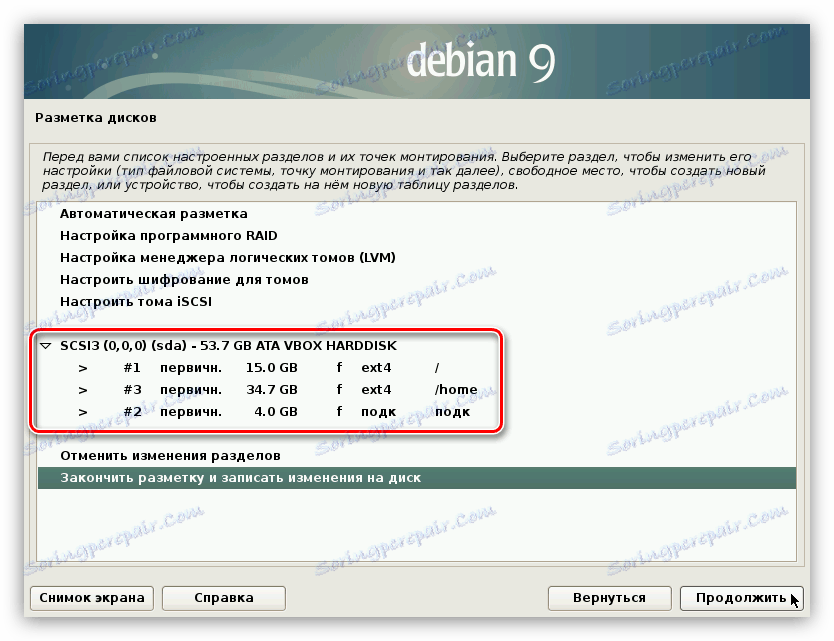Click the f flag in the 4.0 GB row

point(339,412)
